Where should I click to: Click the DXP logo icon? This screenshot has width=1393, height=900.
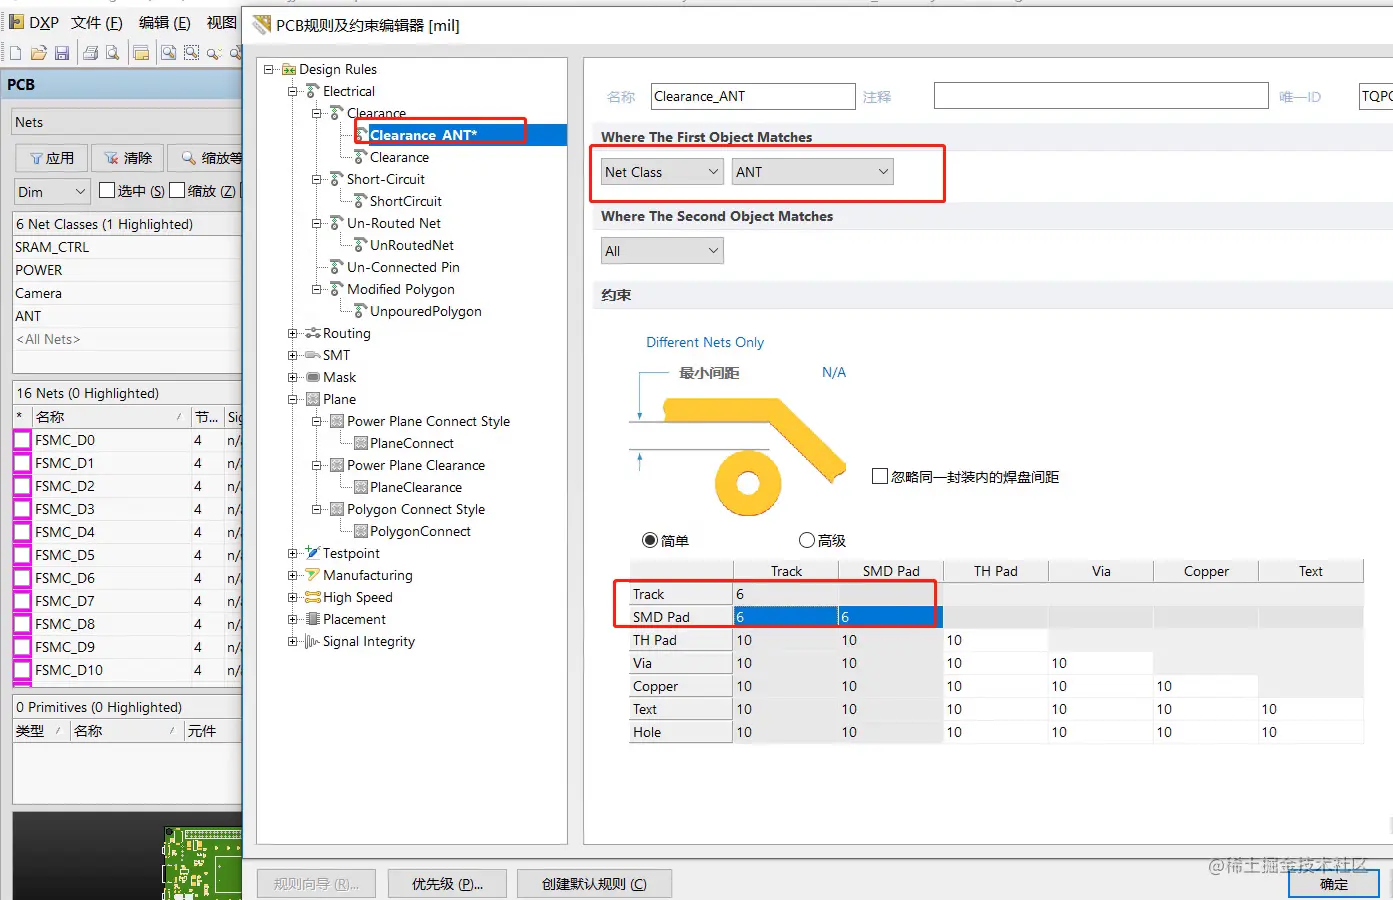[x=16, y=22]
